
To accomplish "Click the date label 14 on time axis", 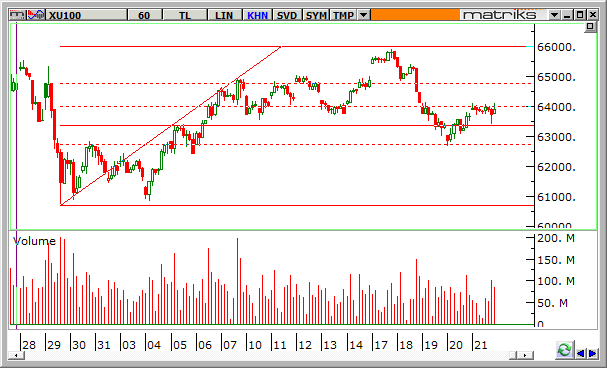I will 356,344.
